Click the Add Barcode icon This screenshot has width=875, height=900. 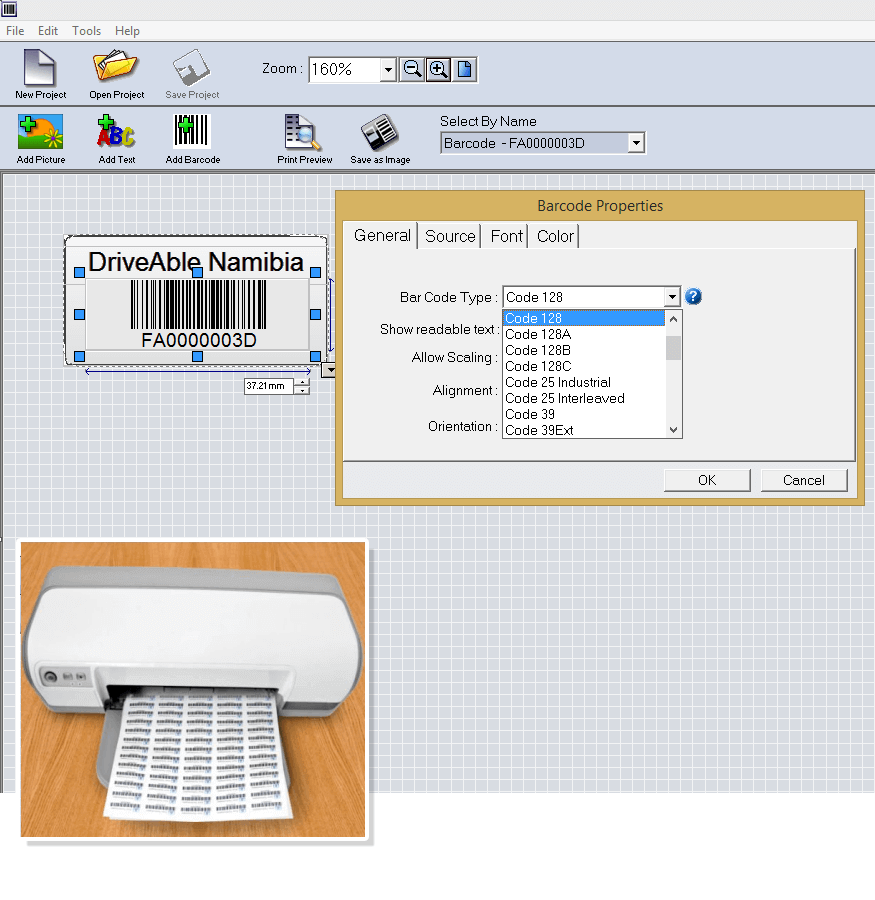pyautogui.click(x=192, y=131)
